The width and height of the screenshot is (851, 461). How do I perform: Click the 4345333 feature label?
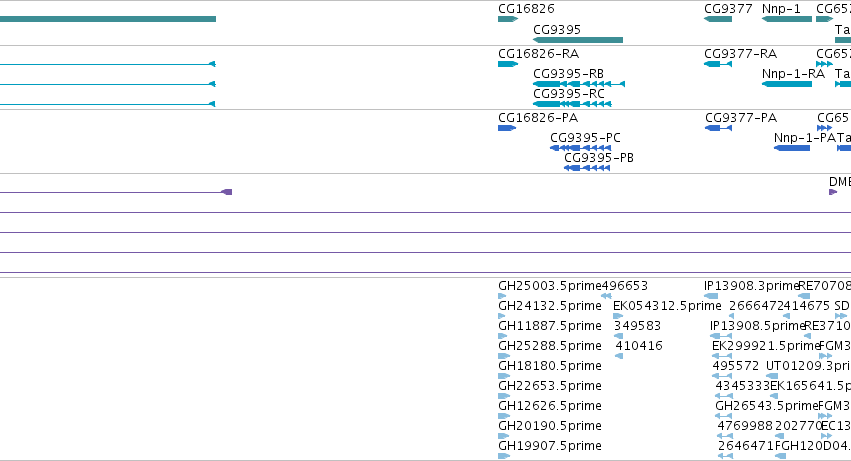(x=742, y=386)
